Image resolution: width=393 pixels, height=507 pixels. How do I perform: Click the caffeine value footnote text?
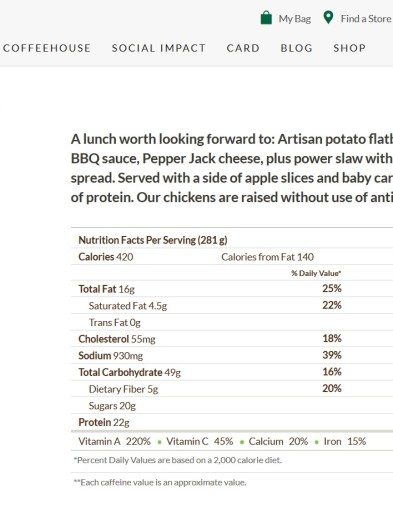click(x=160, y=482)
